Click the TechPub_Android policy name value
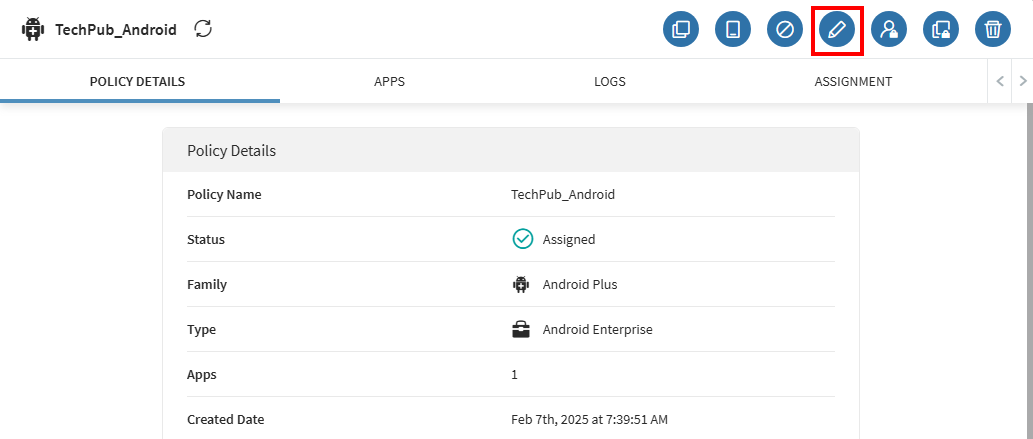 tap(563, 194)
